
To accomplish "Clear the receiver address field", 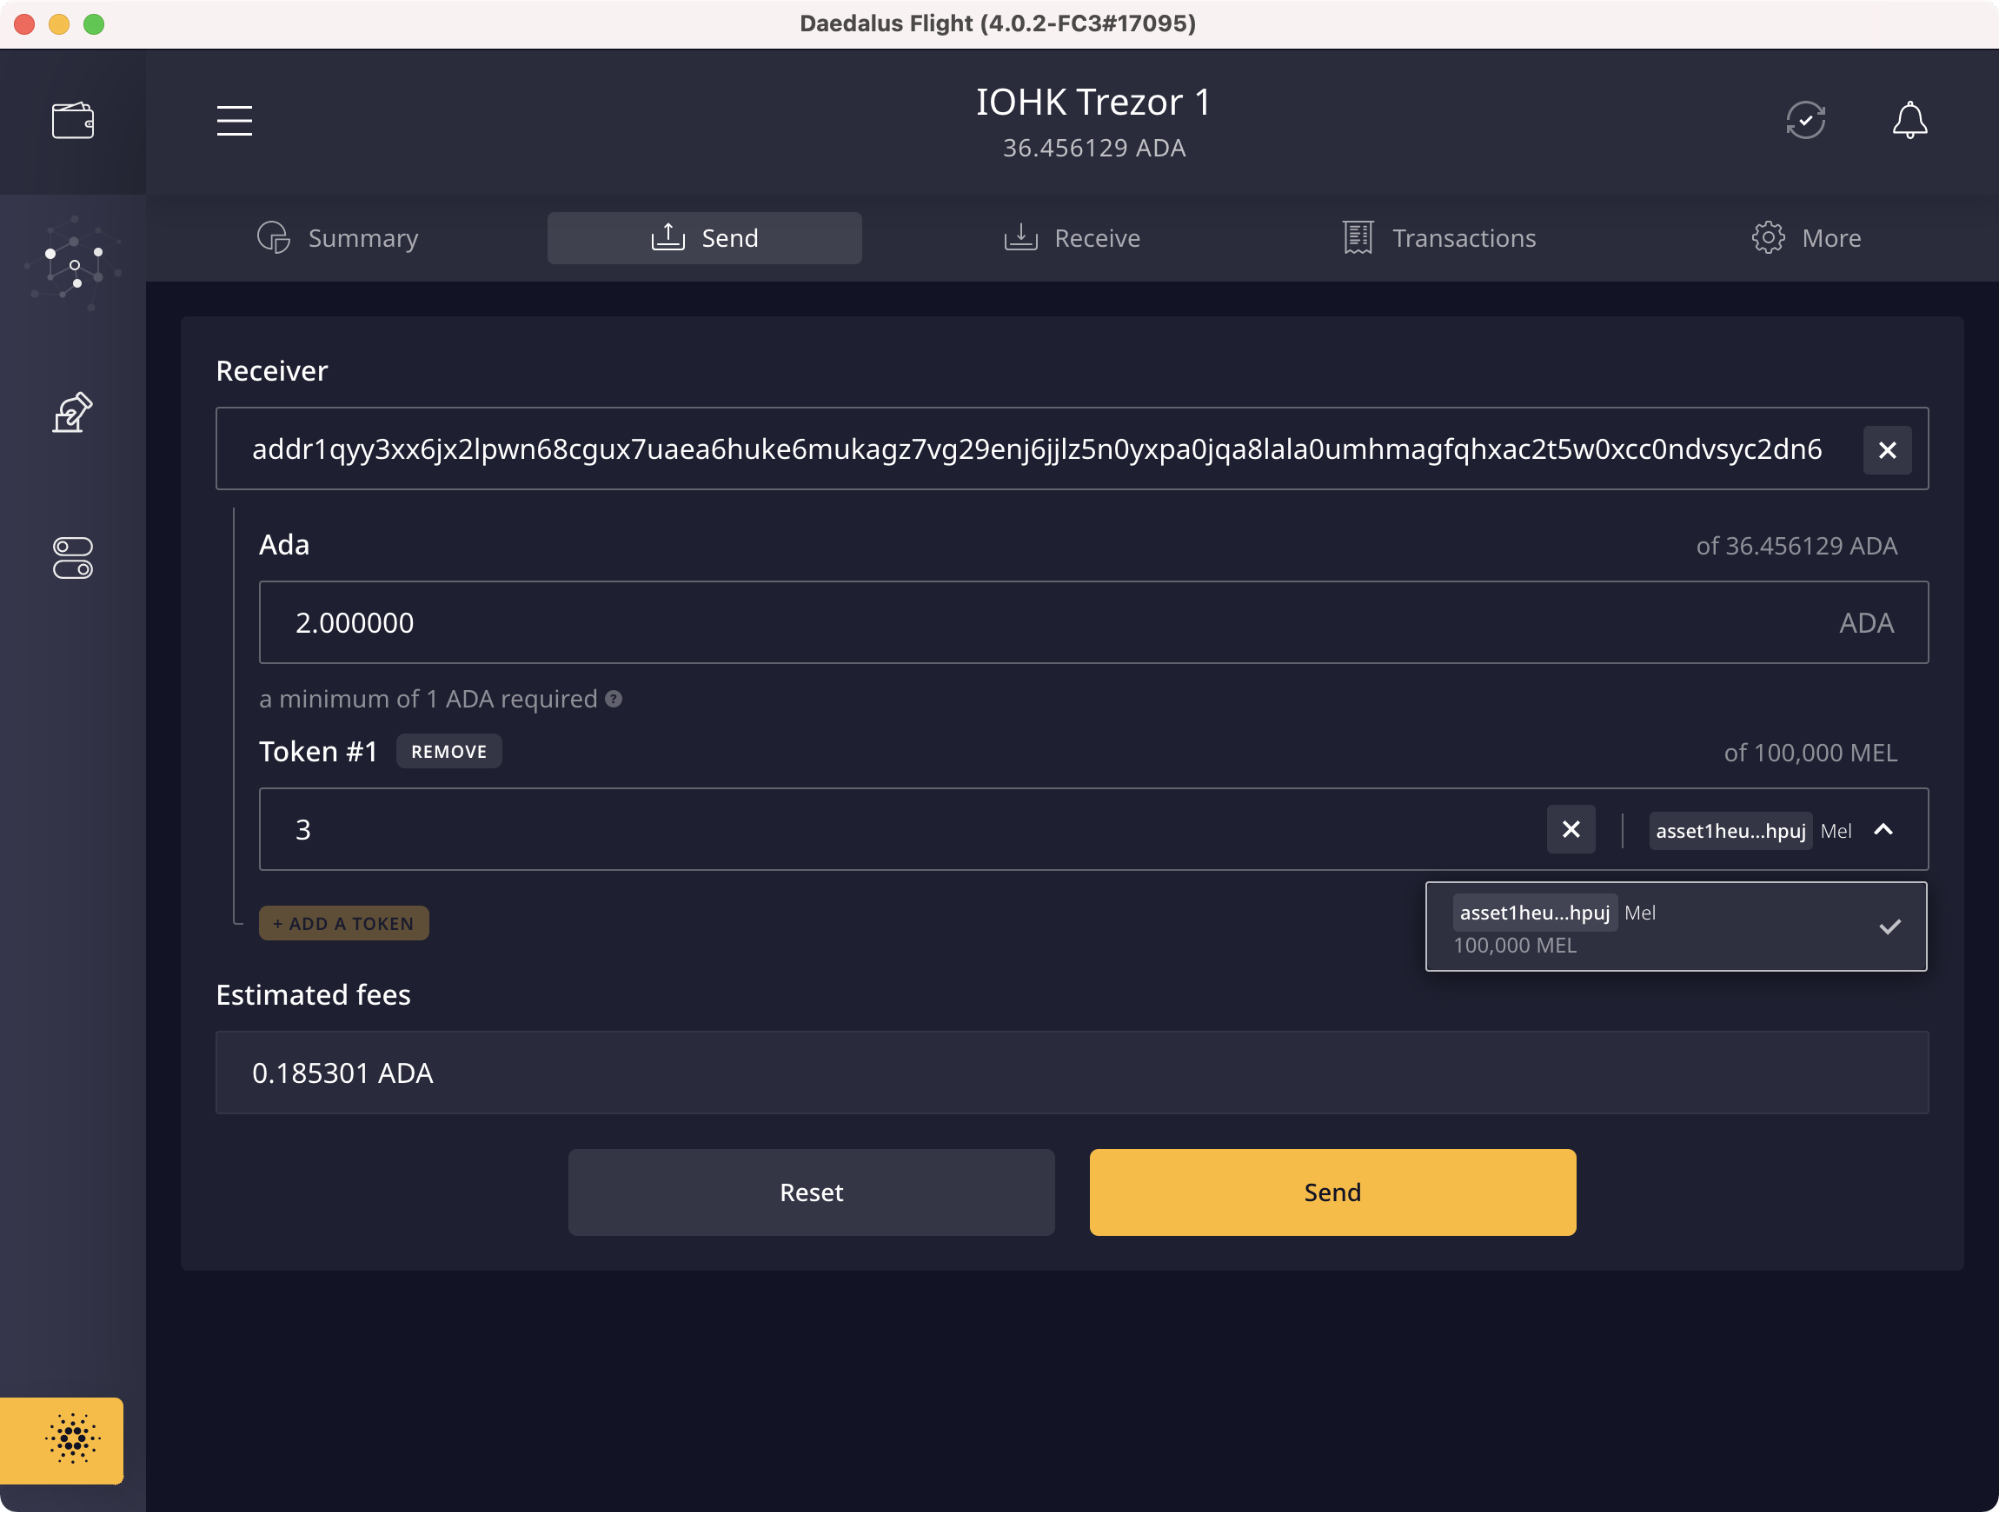I will click(x=1887, y=450).
